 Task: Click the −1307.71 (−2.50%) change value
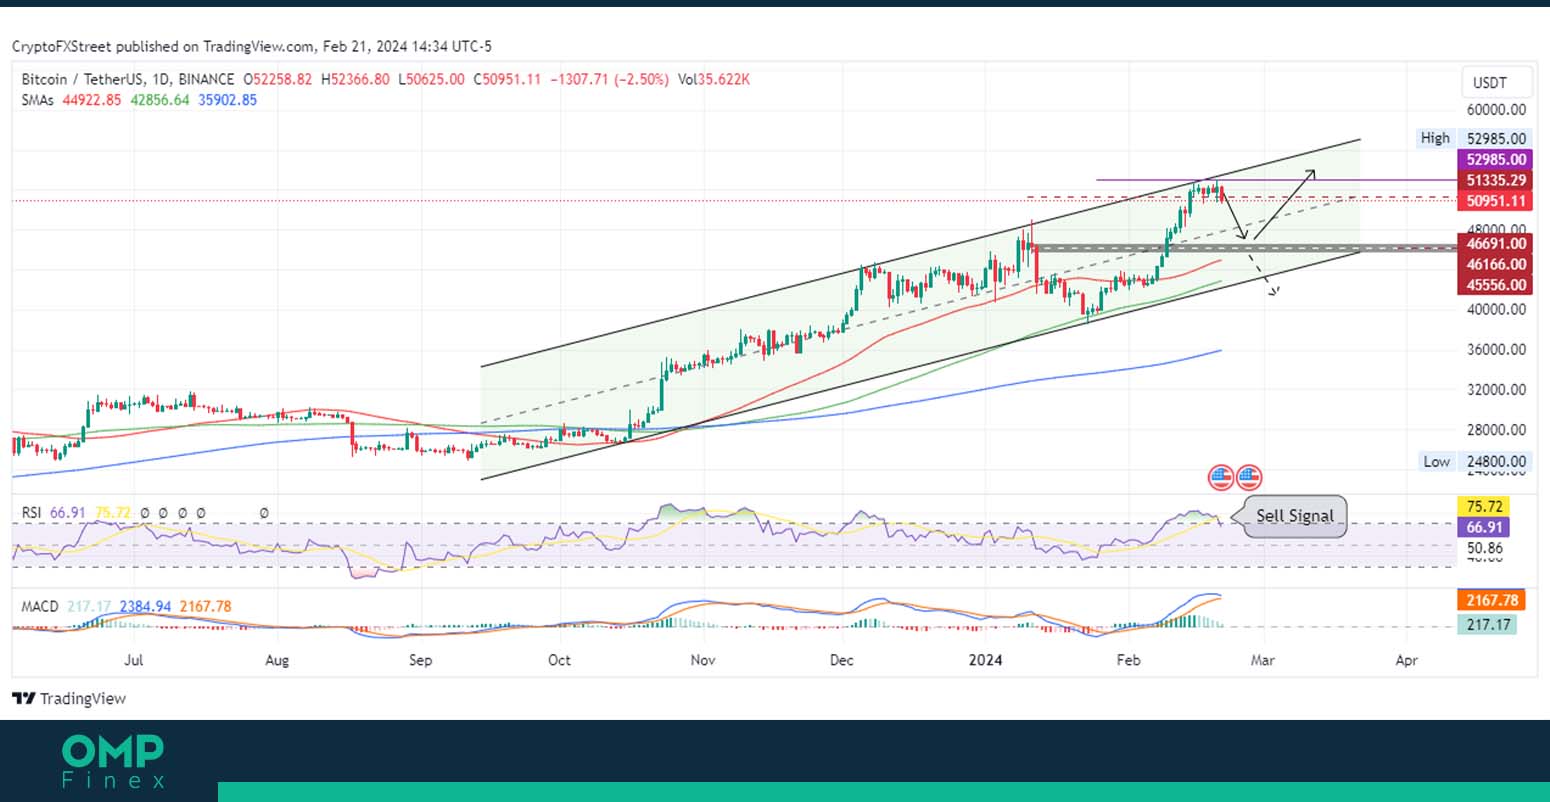[610, 79]
